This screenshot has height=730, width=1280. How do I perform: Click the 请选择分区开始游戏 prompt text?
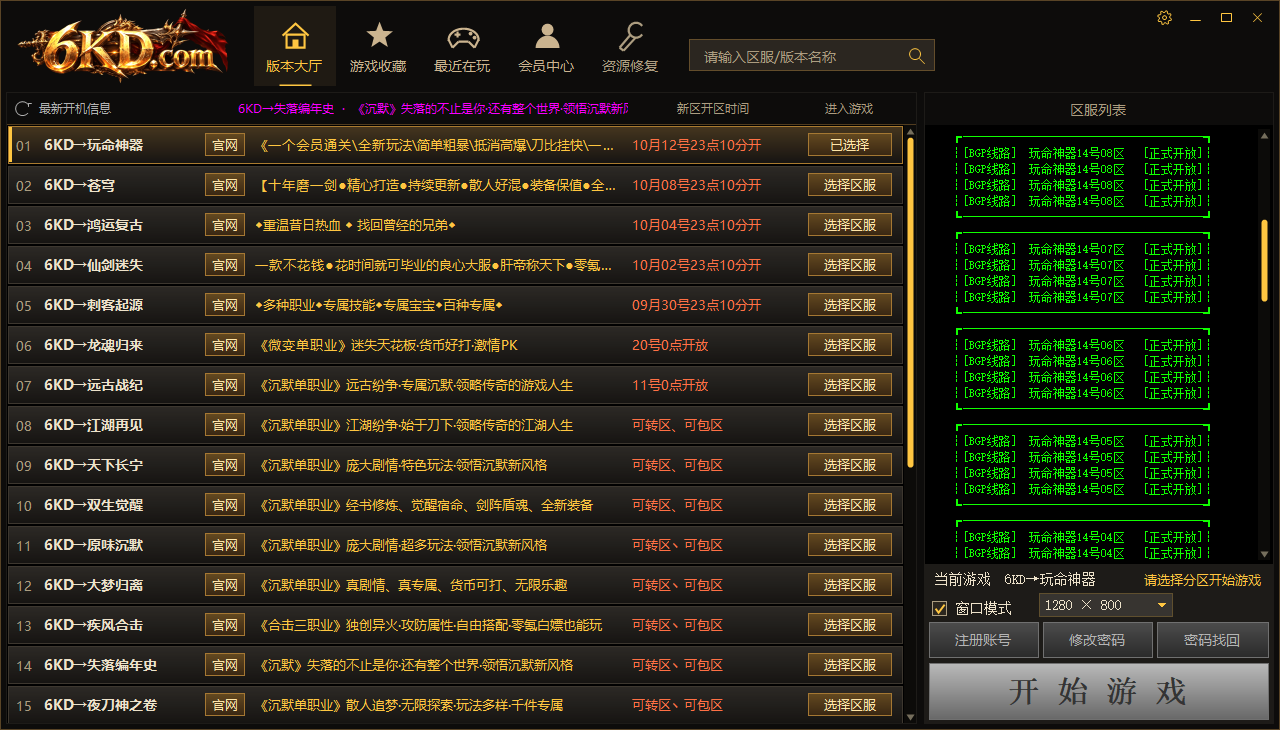[1203, 580]
